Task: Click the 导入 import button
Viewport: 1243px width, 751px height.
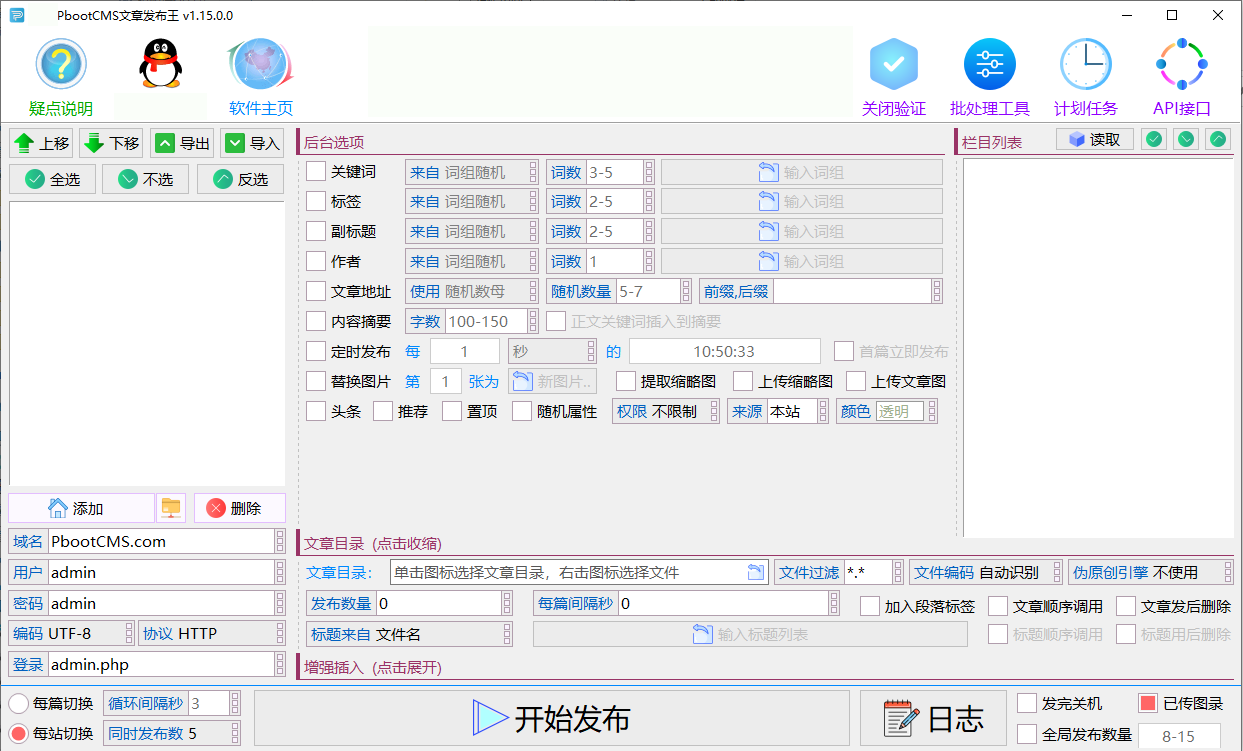Action: (252, 143)
